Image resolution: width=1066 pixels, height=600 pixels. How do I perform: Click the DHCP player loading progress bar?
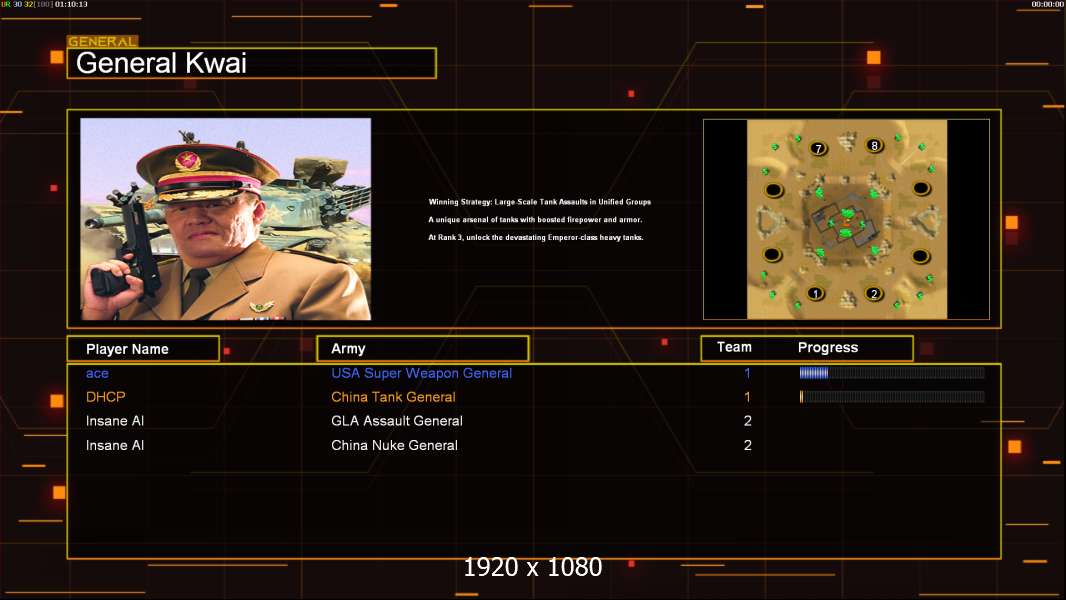[x=892, y=397]
